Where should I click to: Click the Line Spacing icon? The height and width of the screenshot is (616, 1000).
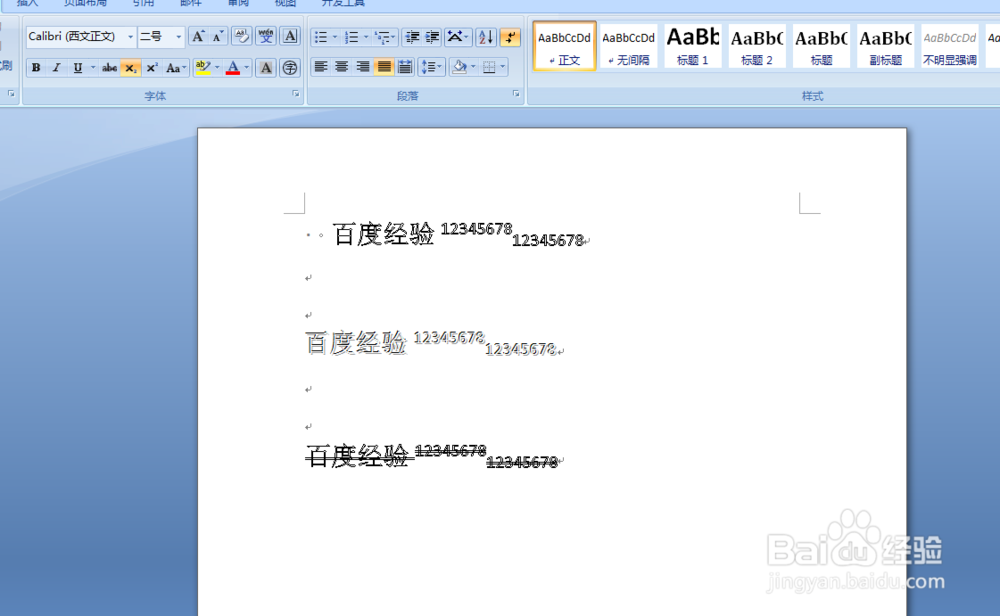coord(431,67)
